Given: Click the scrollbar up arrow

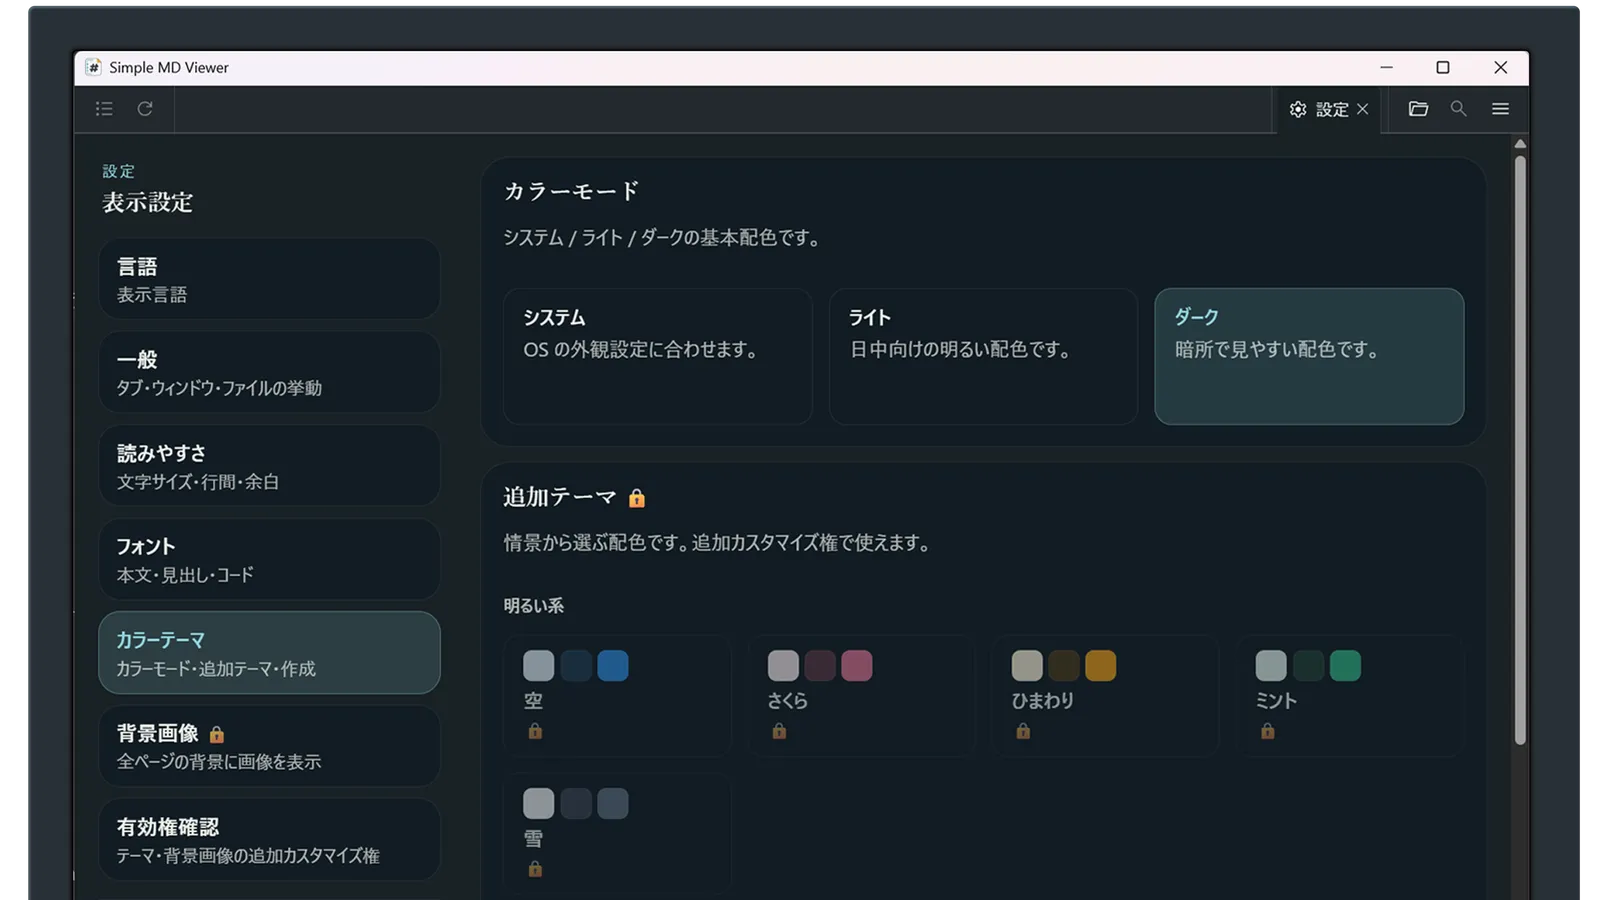Looking at the screenshot, I should 1520,144.
